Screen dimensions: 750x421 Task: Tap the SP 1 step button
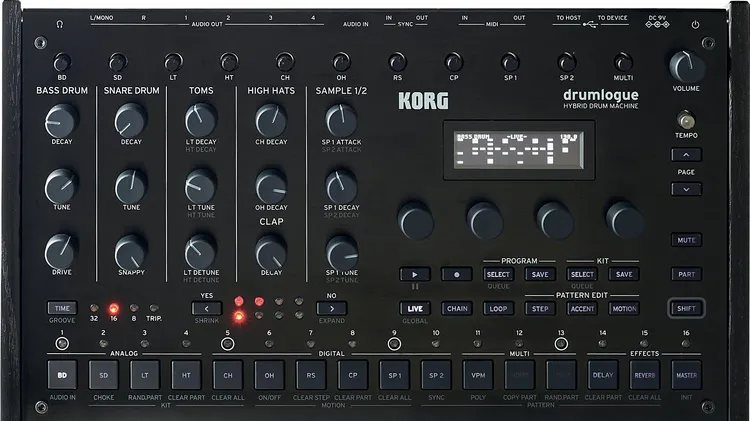395,375
